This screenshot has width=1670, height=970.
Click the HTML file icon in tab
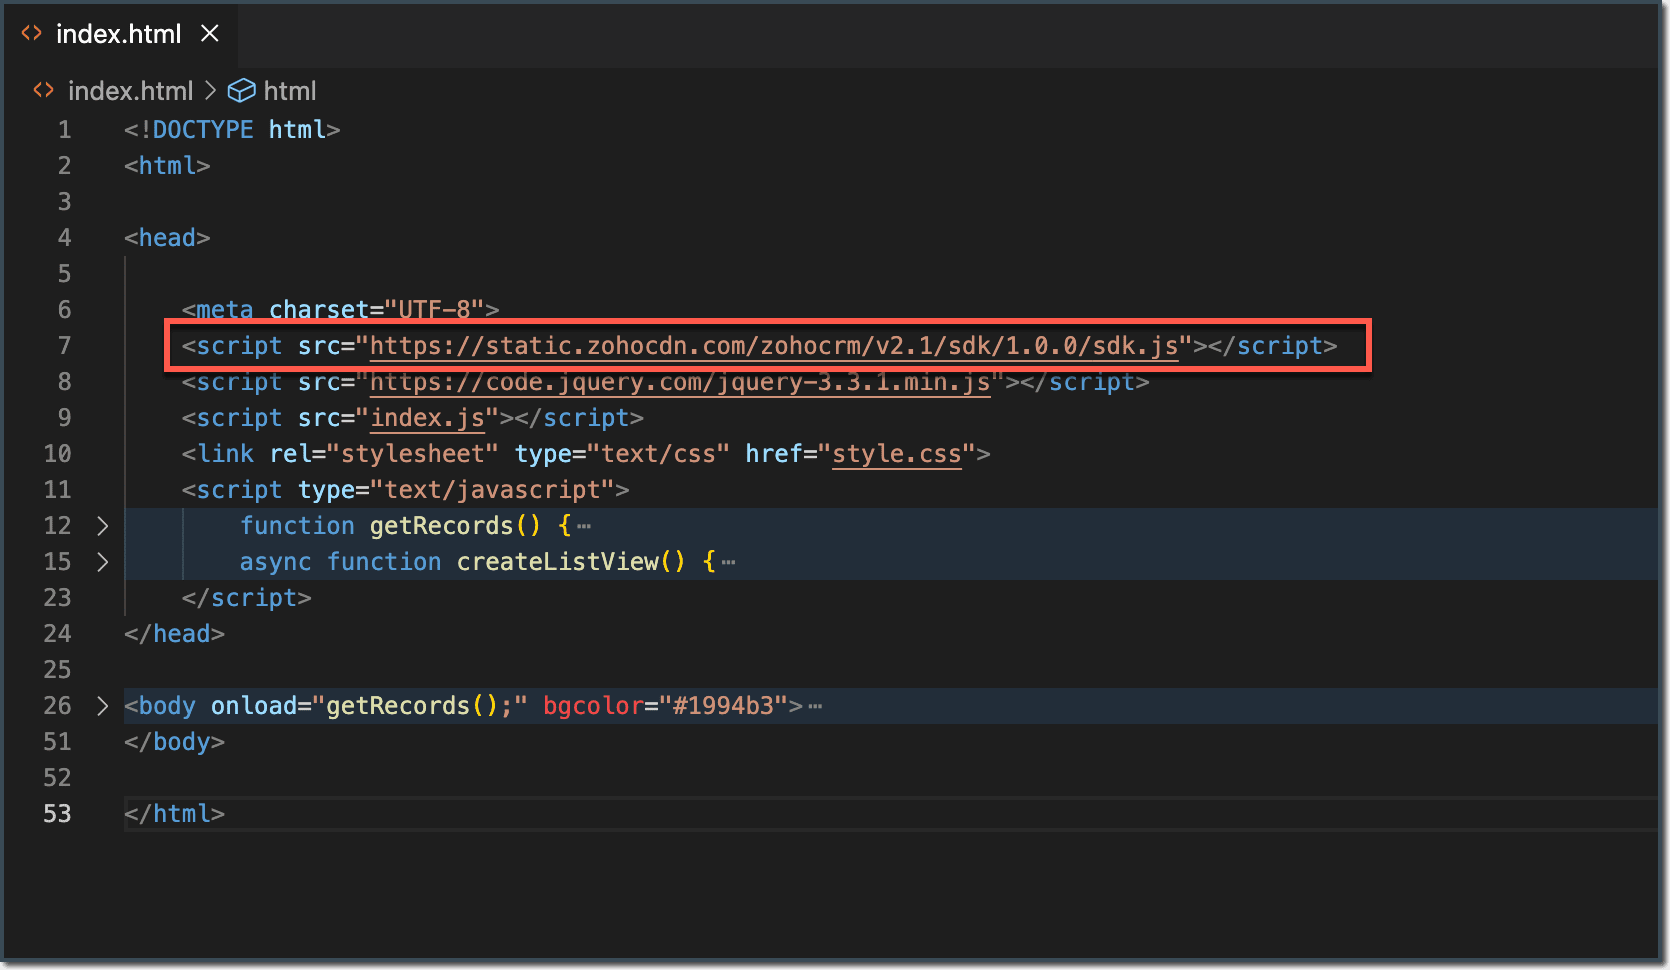pos(32,34)
